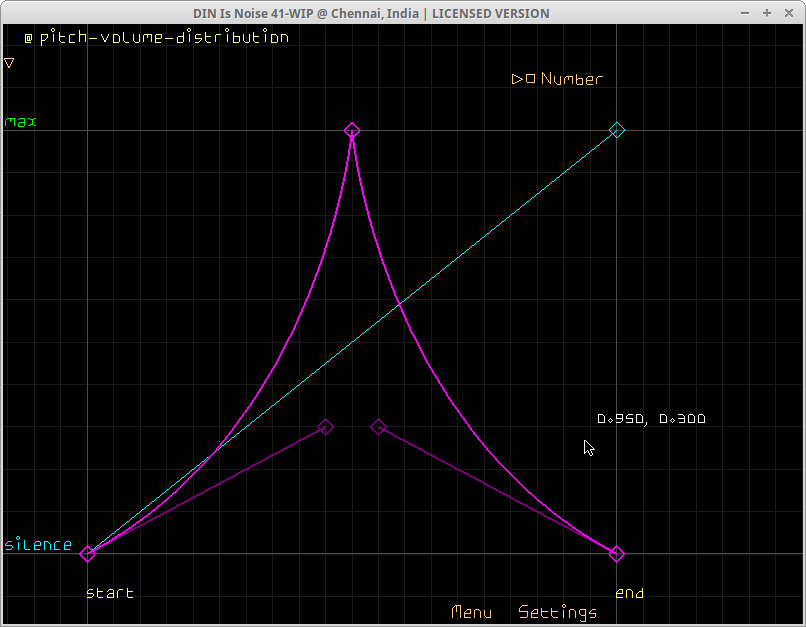The height and width of the screenshot is (627, 806).
Task: Grab the left purple tangent handle
Action: pyautogui.click(x=325, y=427)
